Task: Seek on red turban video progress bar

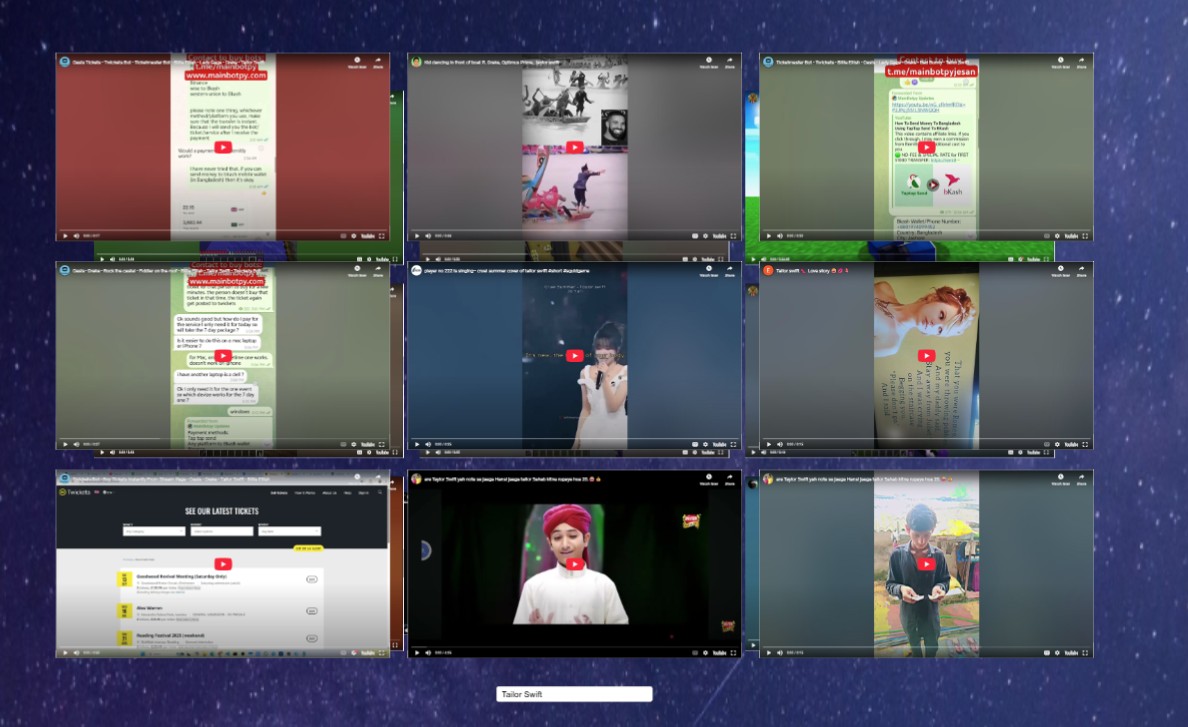Action: click(x=574, y=646)
